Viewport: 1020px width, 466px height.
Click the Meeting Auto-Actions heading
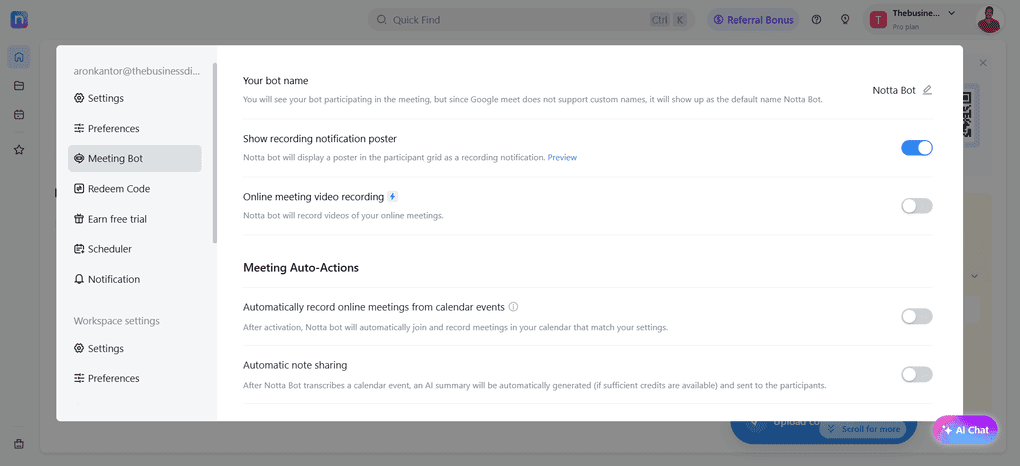[301, 267]
